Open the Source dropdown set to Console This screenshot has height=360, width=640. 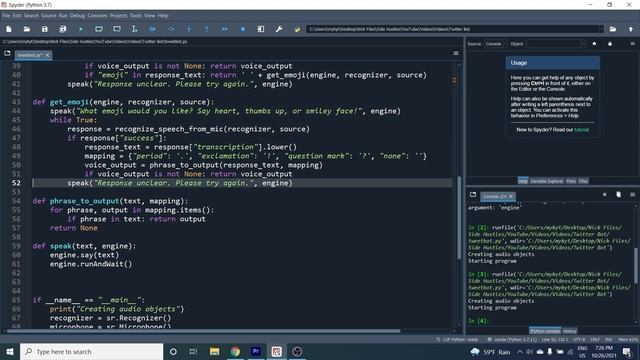[x=496, y=44]
